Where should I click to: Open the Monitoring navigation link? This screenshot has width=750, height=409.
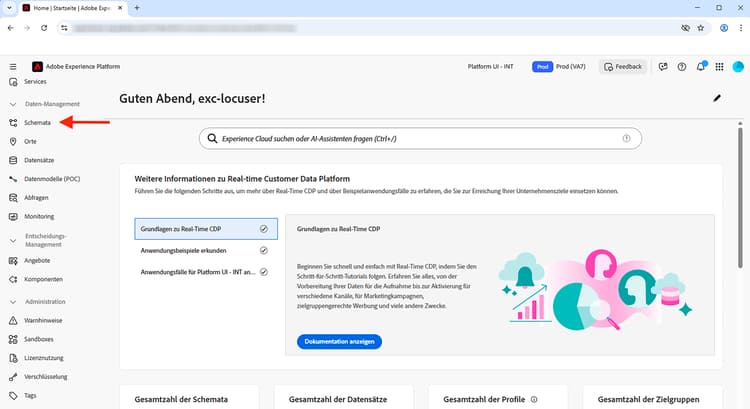tap(39, 217)
